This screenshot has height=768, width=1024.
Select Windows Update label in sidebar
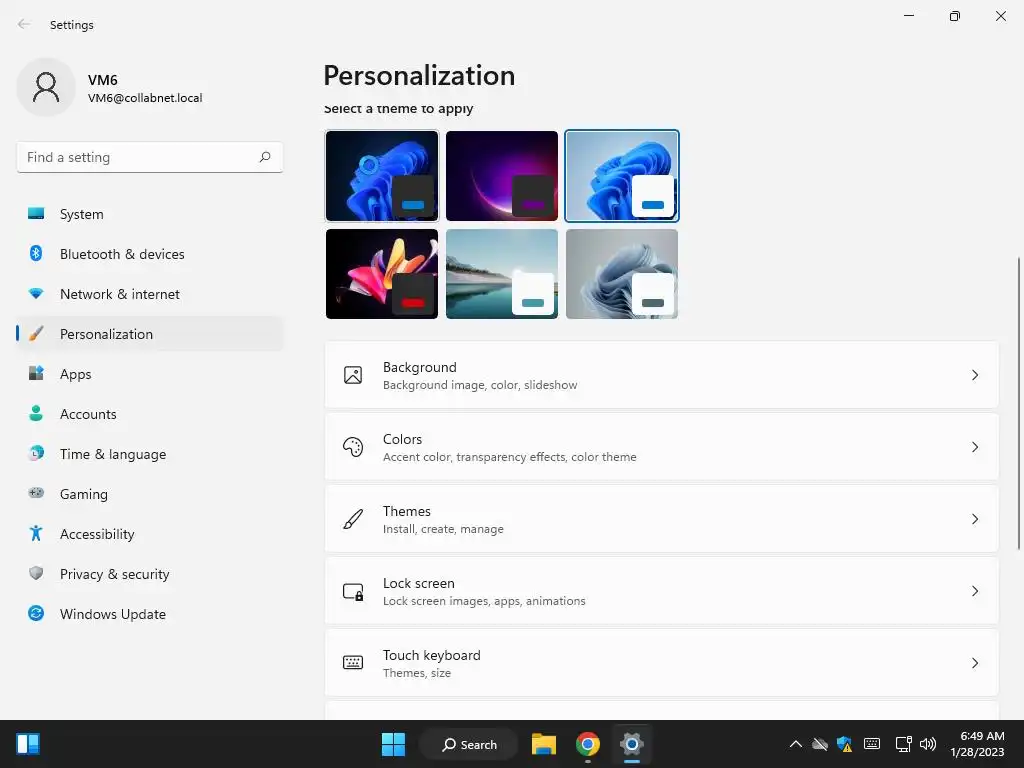(x=112, y=614)
